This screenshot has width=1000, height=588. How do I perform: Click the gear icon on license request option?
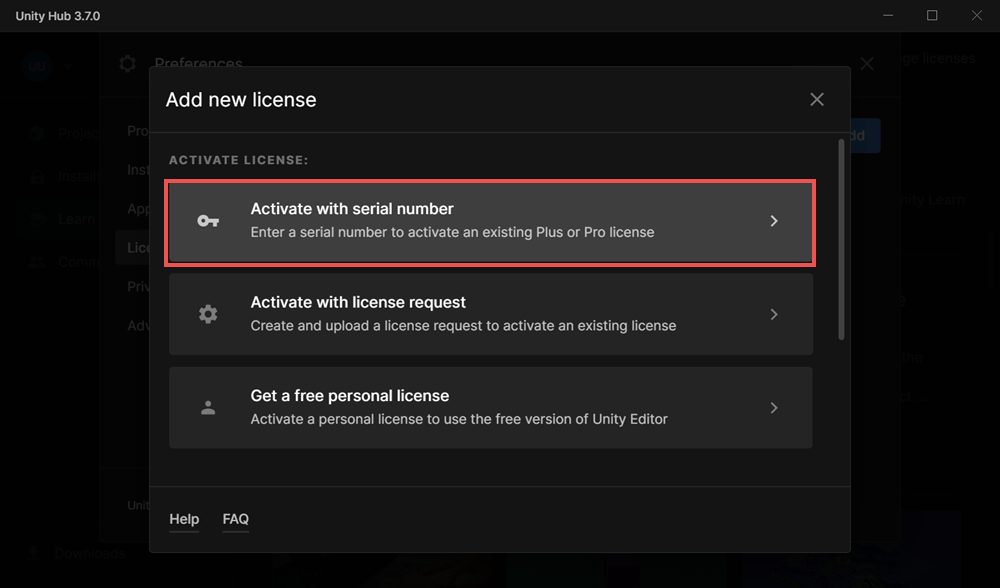coord(207,313)
